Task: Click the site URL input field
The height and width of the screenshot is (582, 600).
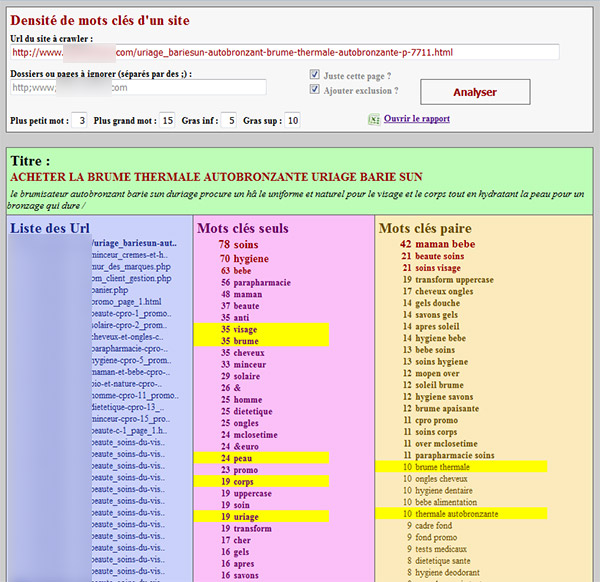Action: click(x=285, y=52)
